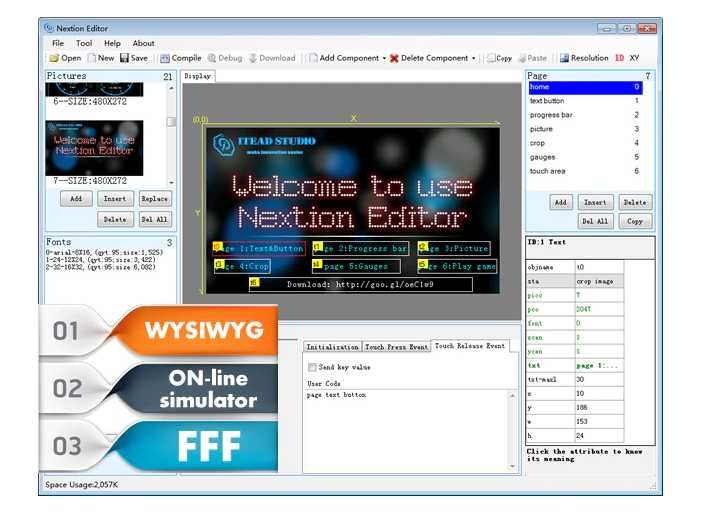Open the File menu
The height and width of the screenshot is (515, 717).
point(58,43)
